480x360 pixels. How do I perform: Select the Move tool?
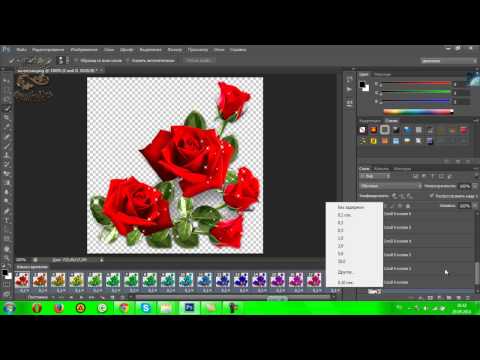(7, 80)
